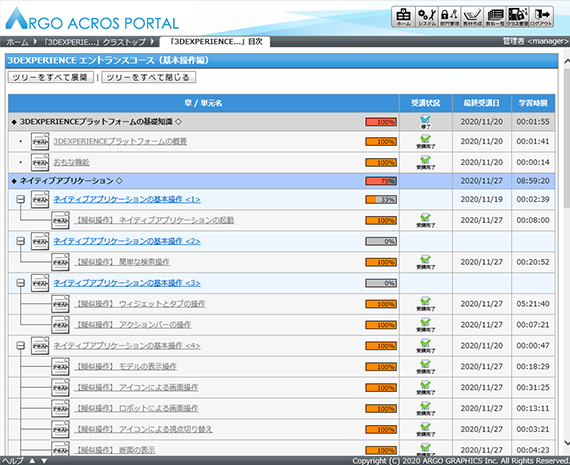The image size is (570, 465).
Task: Open the クラス管理 class management icon
Action: coord(518,17)
